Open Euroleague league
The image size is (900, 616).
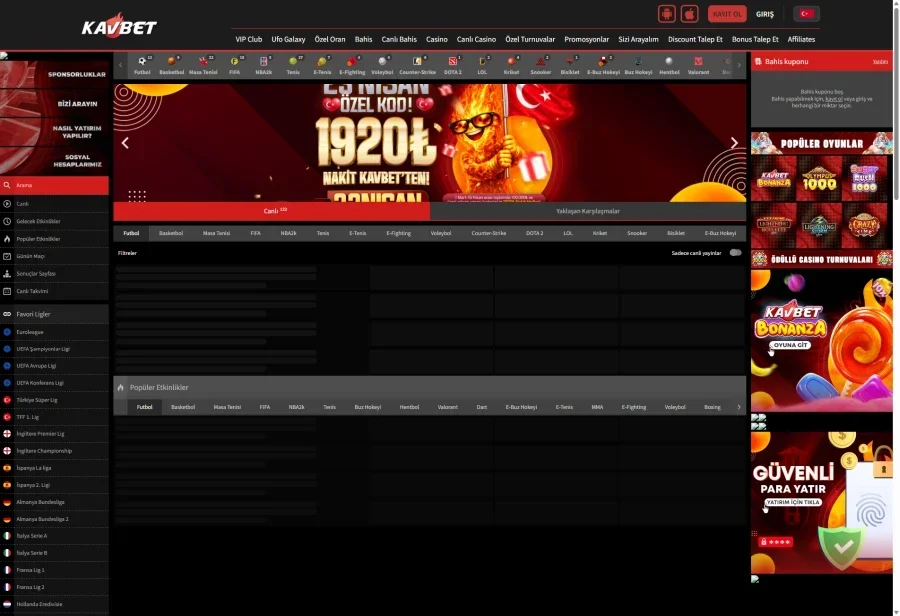[x=55, y=332]
